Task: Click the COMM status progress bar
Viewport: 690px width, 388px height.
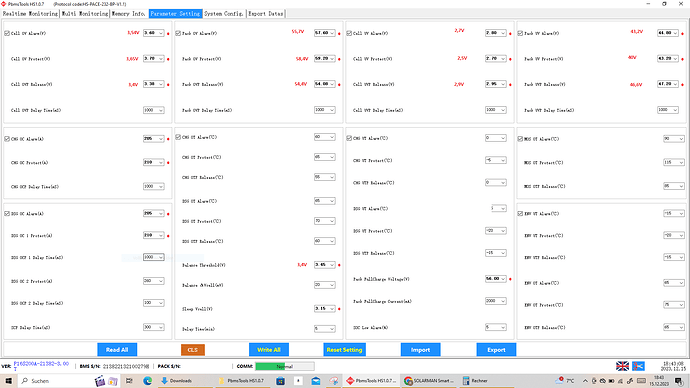Action: click(x=285, y=366)
